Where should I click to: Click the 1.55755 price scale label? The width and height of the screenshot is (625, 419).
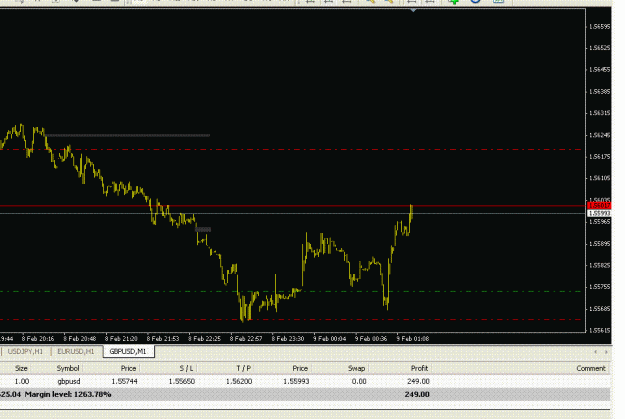point(600,286)
